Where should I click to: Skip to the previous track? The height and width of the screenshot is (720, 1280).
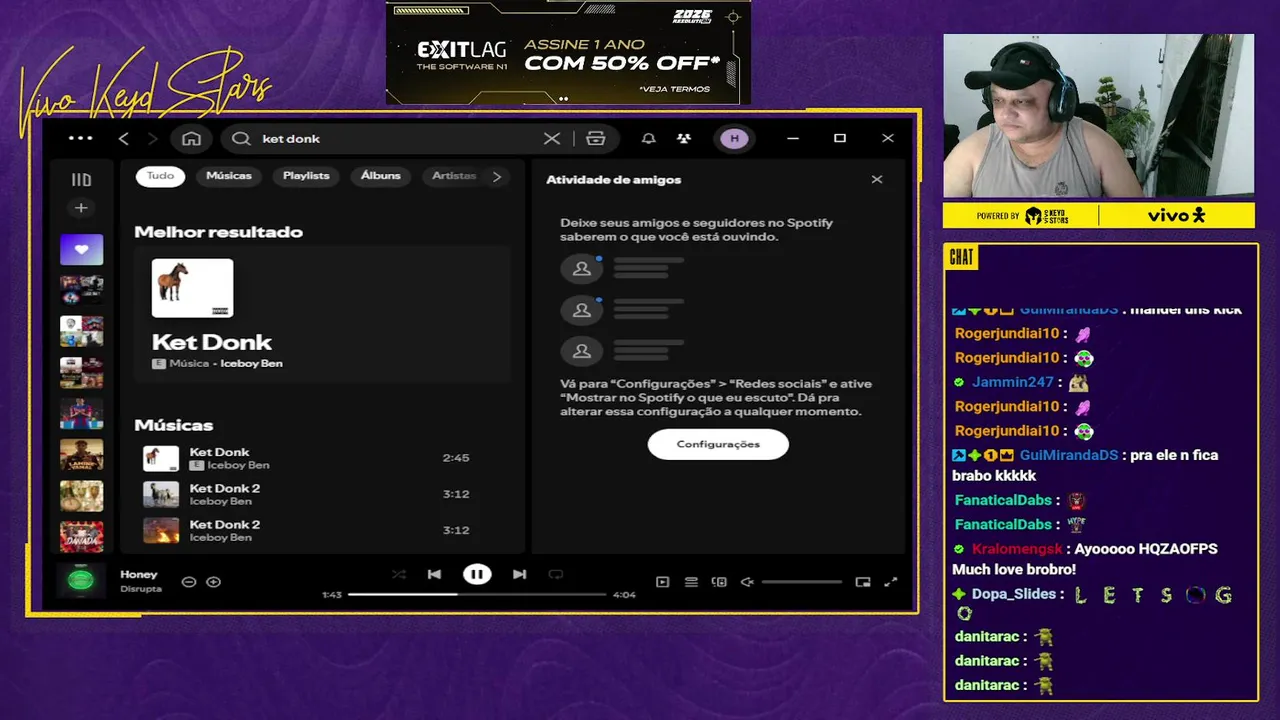pos(434,574)
